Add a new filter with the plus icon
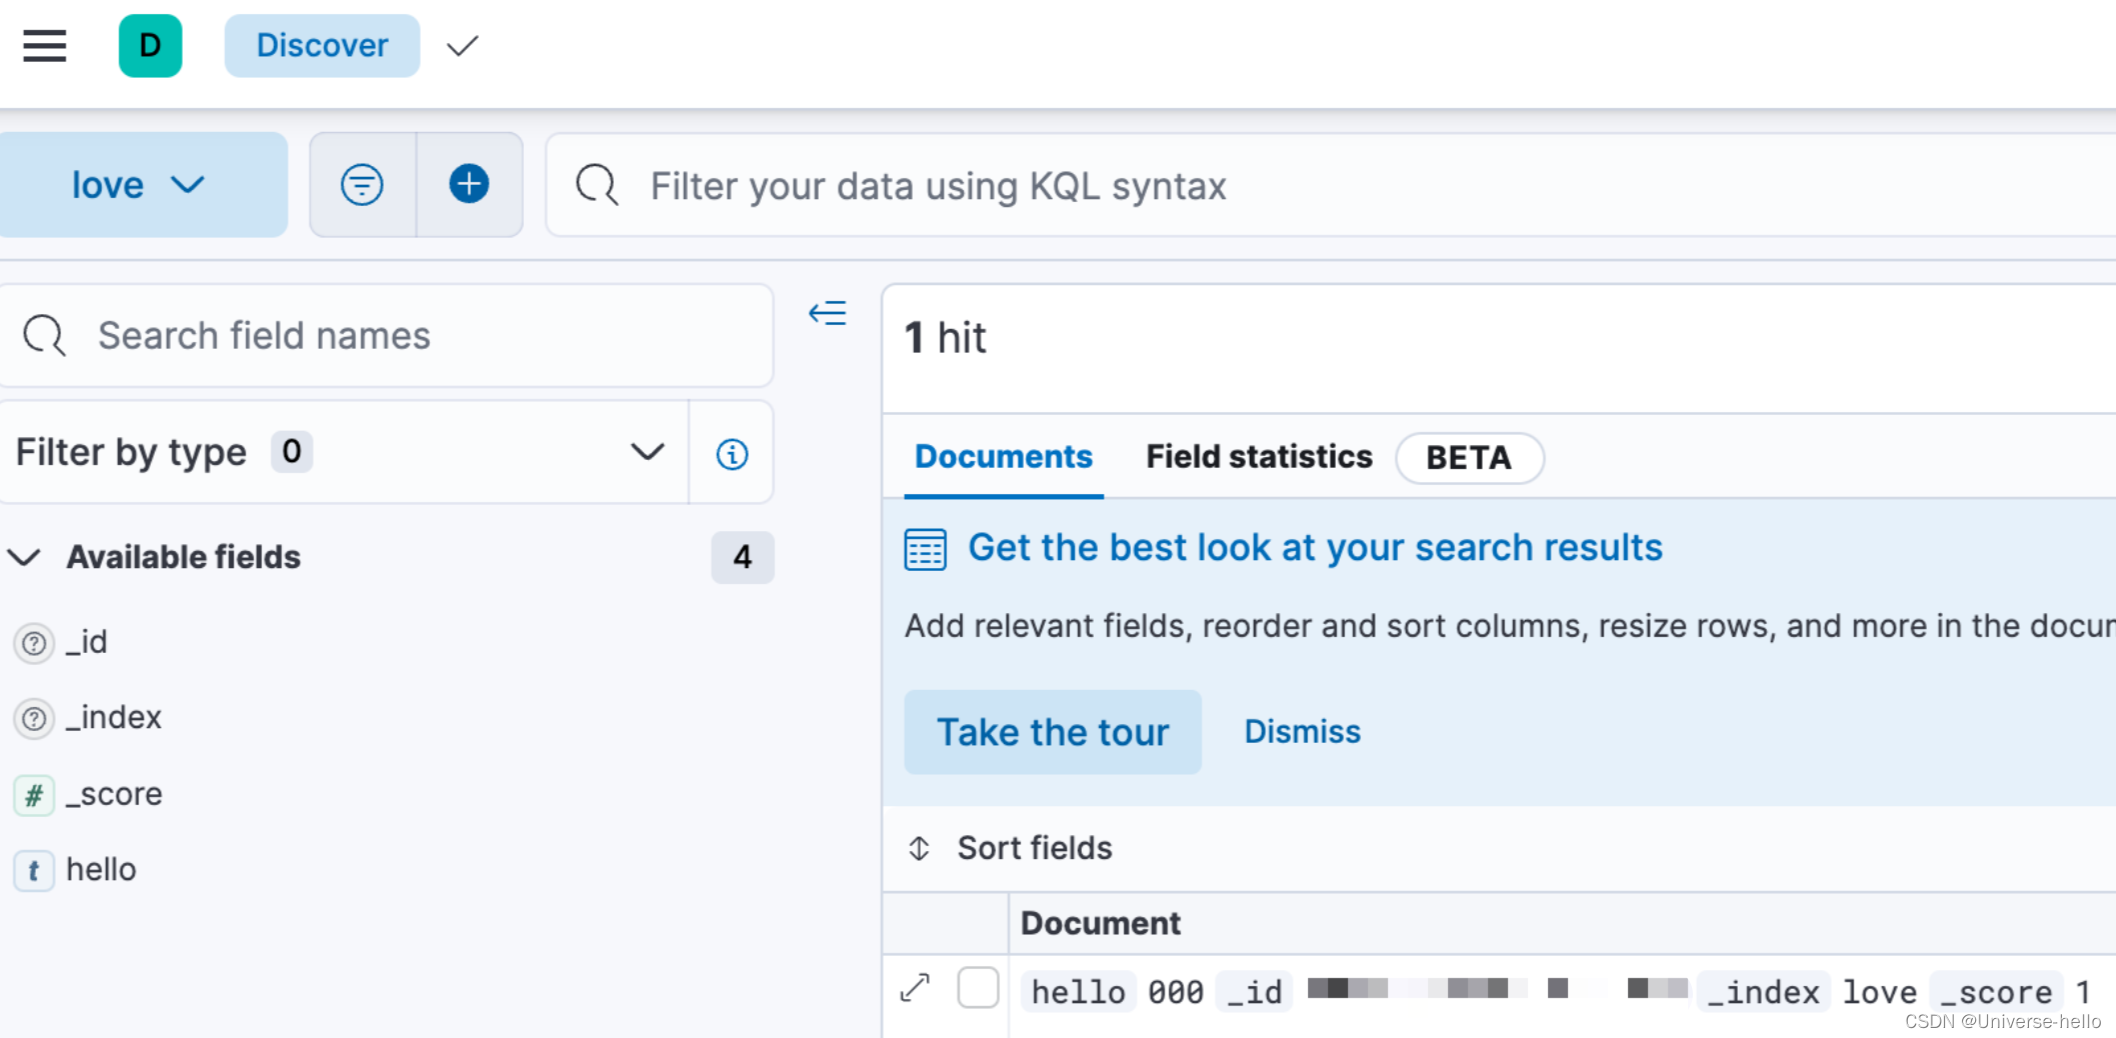This screenshot has height=1038, width=2116. click(x=468, y=184)
